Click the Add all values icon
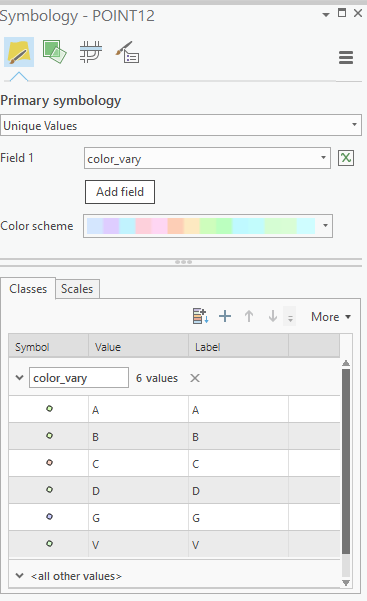The height and width of the screenshot is (601, 367). coord(200,316)
